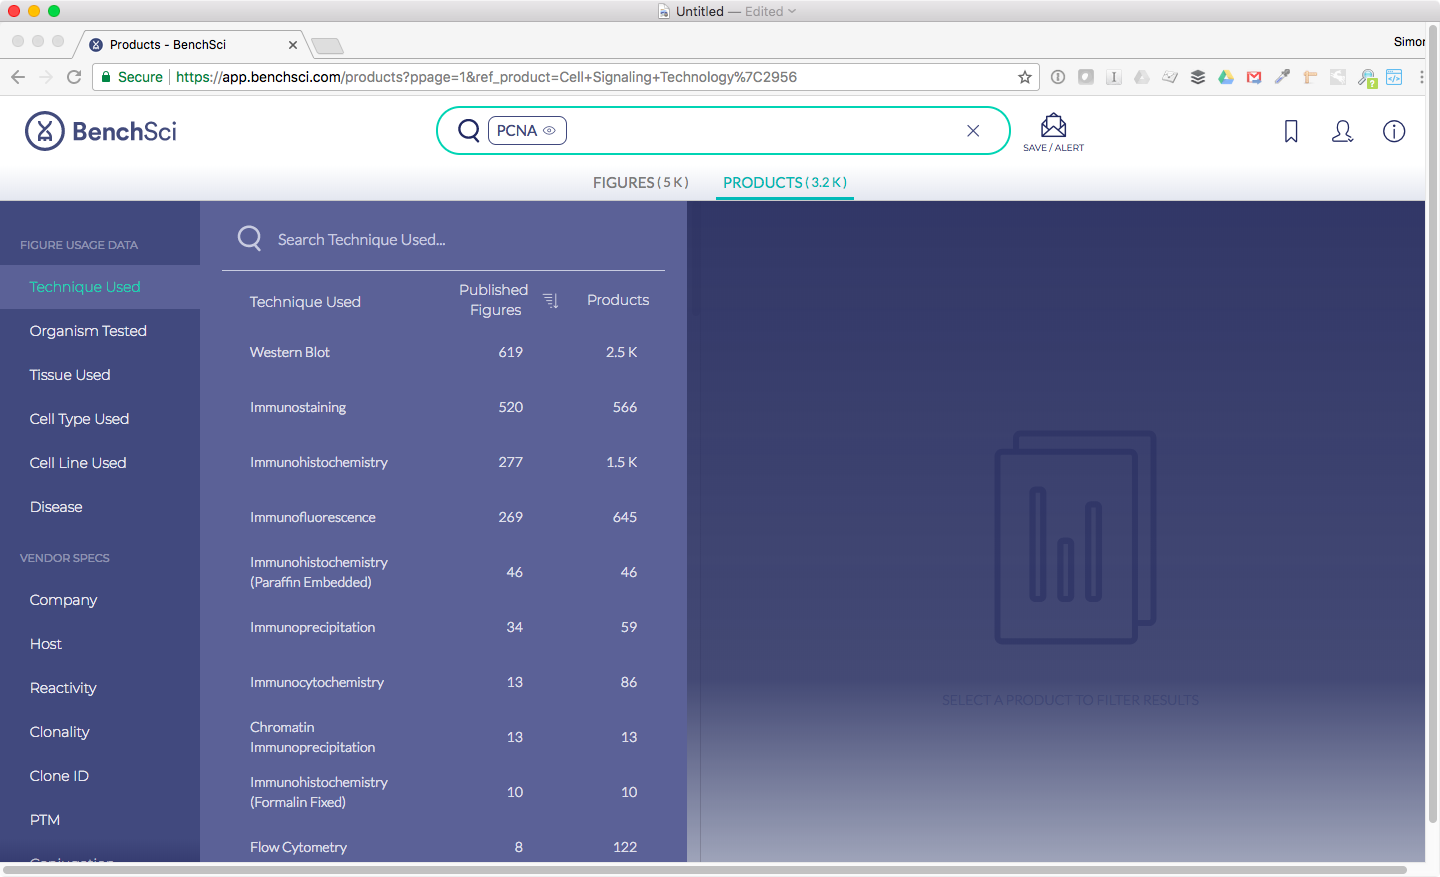Open the bookmarks ribbon icon

coord(1291,131)
